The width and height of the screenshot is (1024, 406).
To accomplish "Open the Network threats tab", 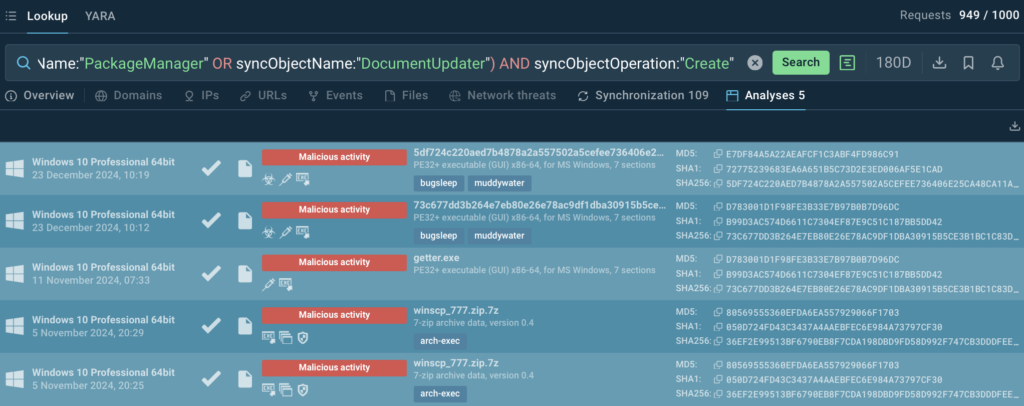I will (505, 96).
